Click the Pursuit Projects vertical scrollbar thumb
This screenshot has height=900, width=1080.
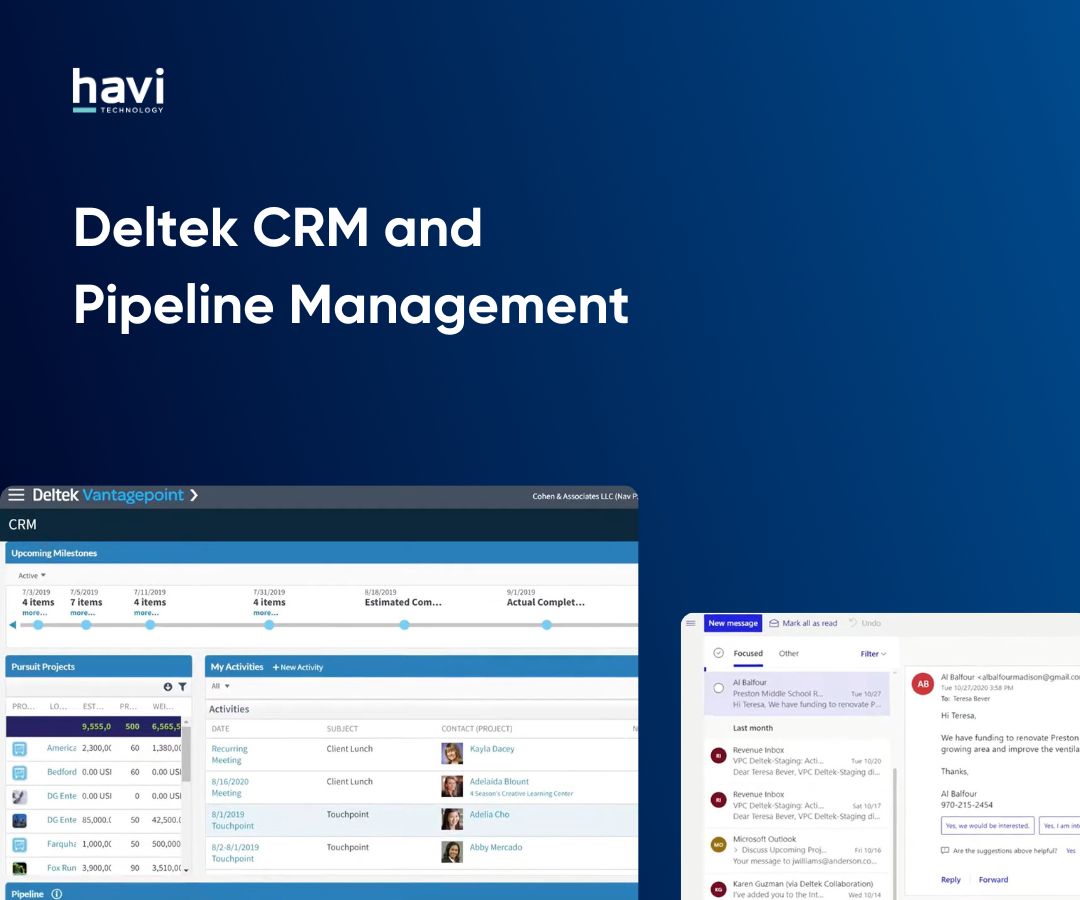pos(186,752)
